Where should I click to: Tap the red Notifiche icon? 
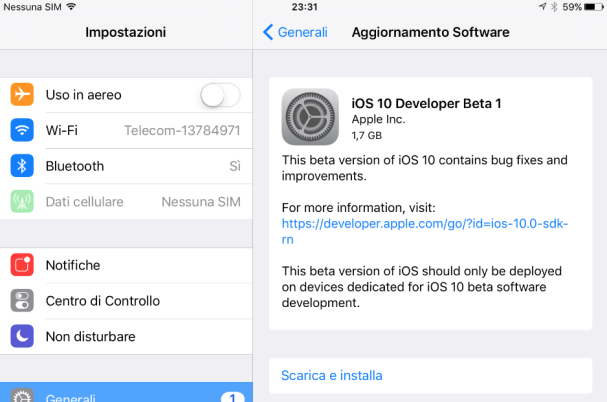[22, 265]
